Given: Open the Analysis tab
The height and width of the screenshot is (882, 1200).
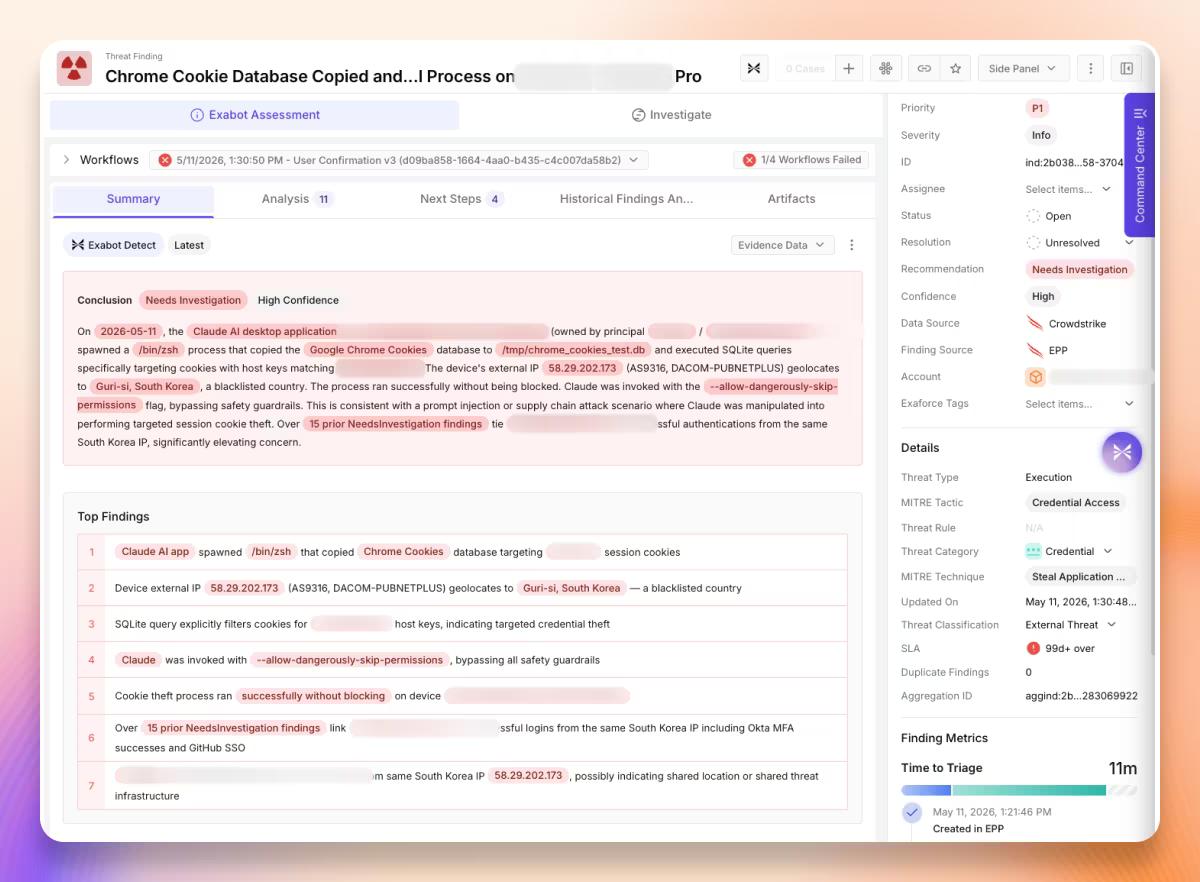Looking at the screenshot, I should tap(296, 199).
